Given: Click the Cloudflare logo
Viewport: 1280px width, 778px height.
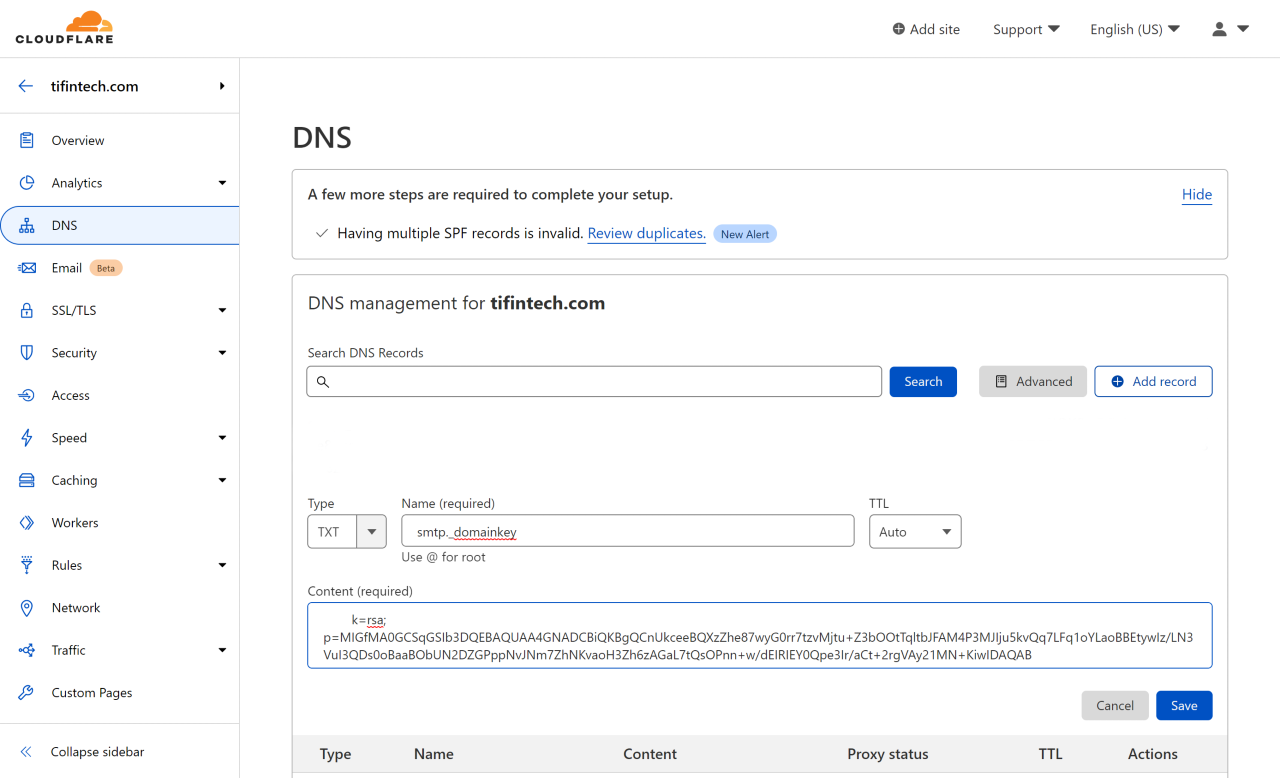Looking at the screenshot, I should coord(64,28).
